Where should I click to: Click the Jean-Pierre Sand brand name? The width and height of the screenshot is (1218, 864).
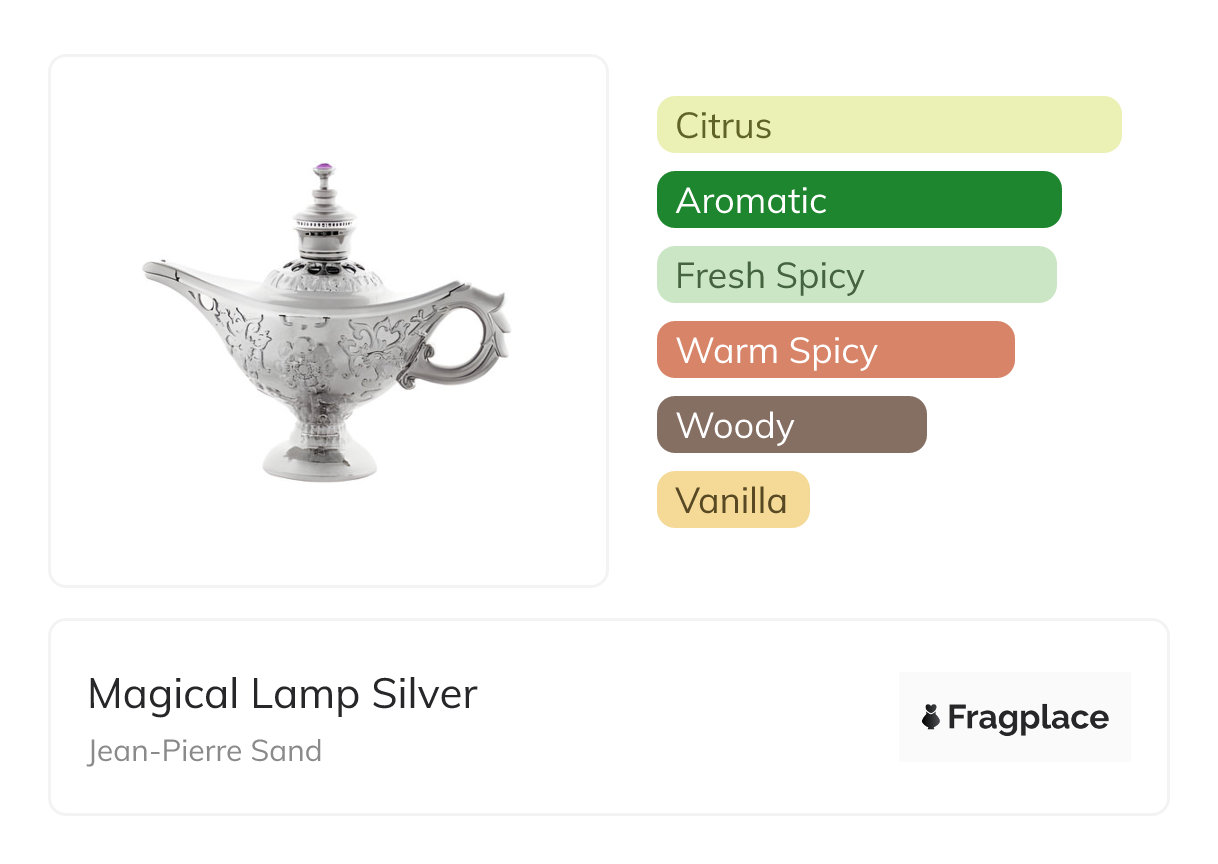click(x=204, y=751)
